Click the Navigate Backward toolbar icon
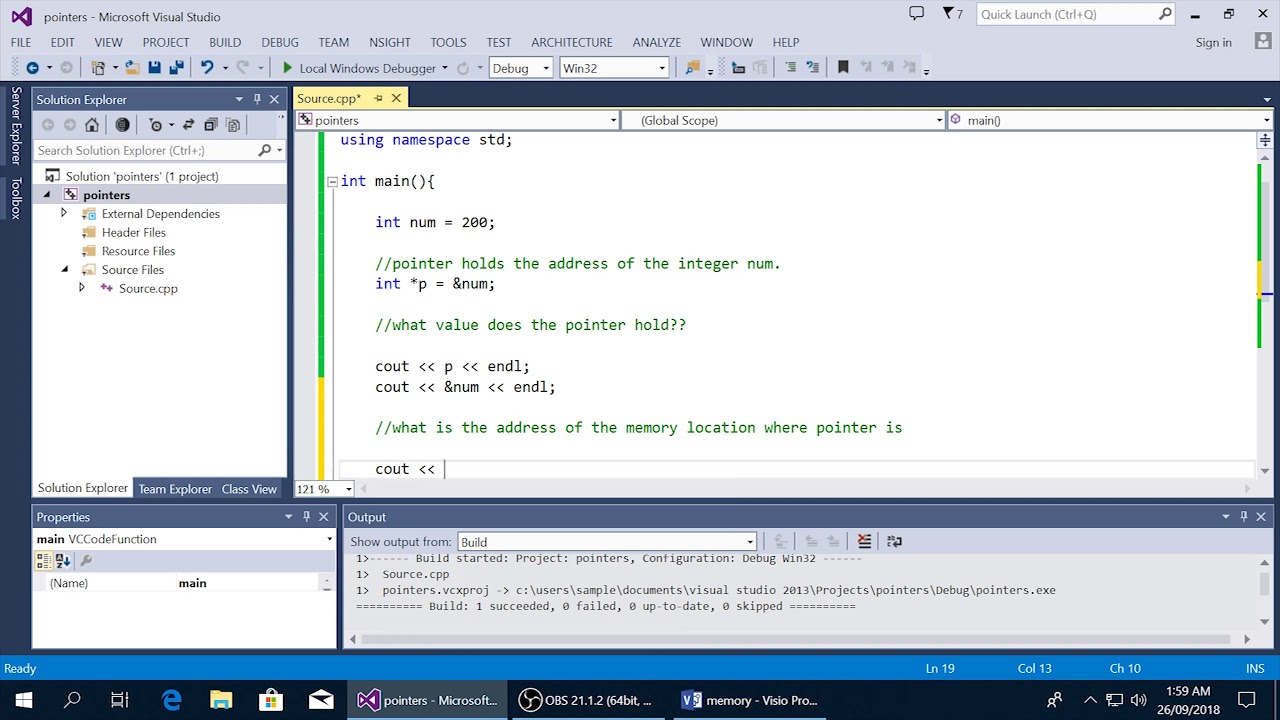Screen dimensions: 1280x720 32,68
